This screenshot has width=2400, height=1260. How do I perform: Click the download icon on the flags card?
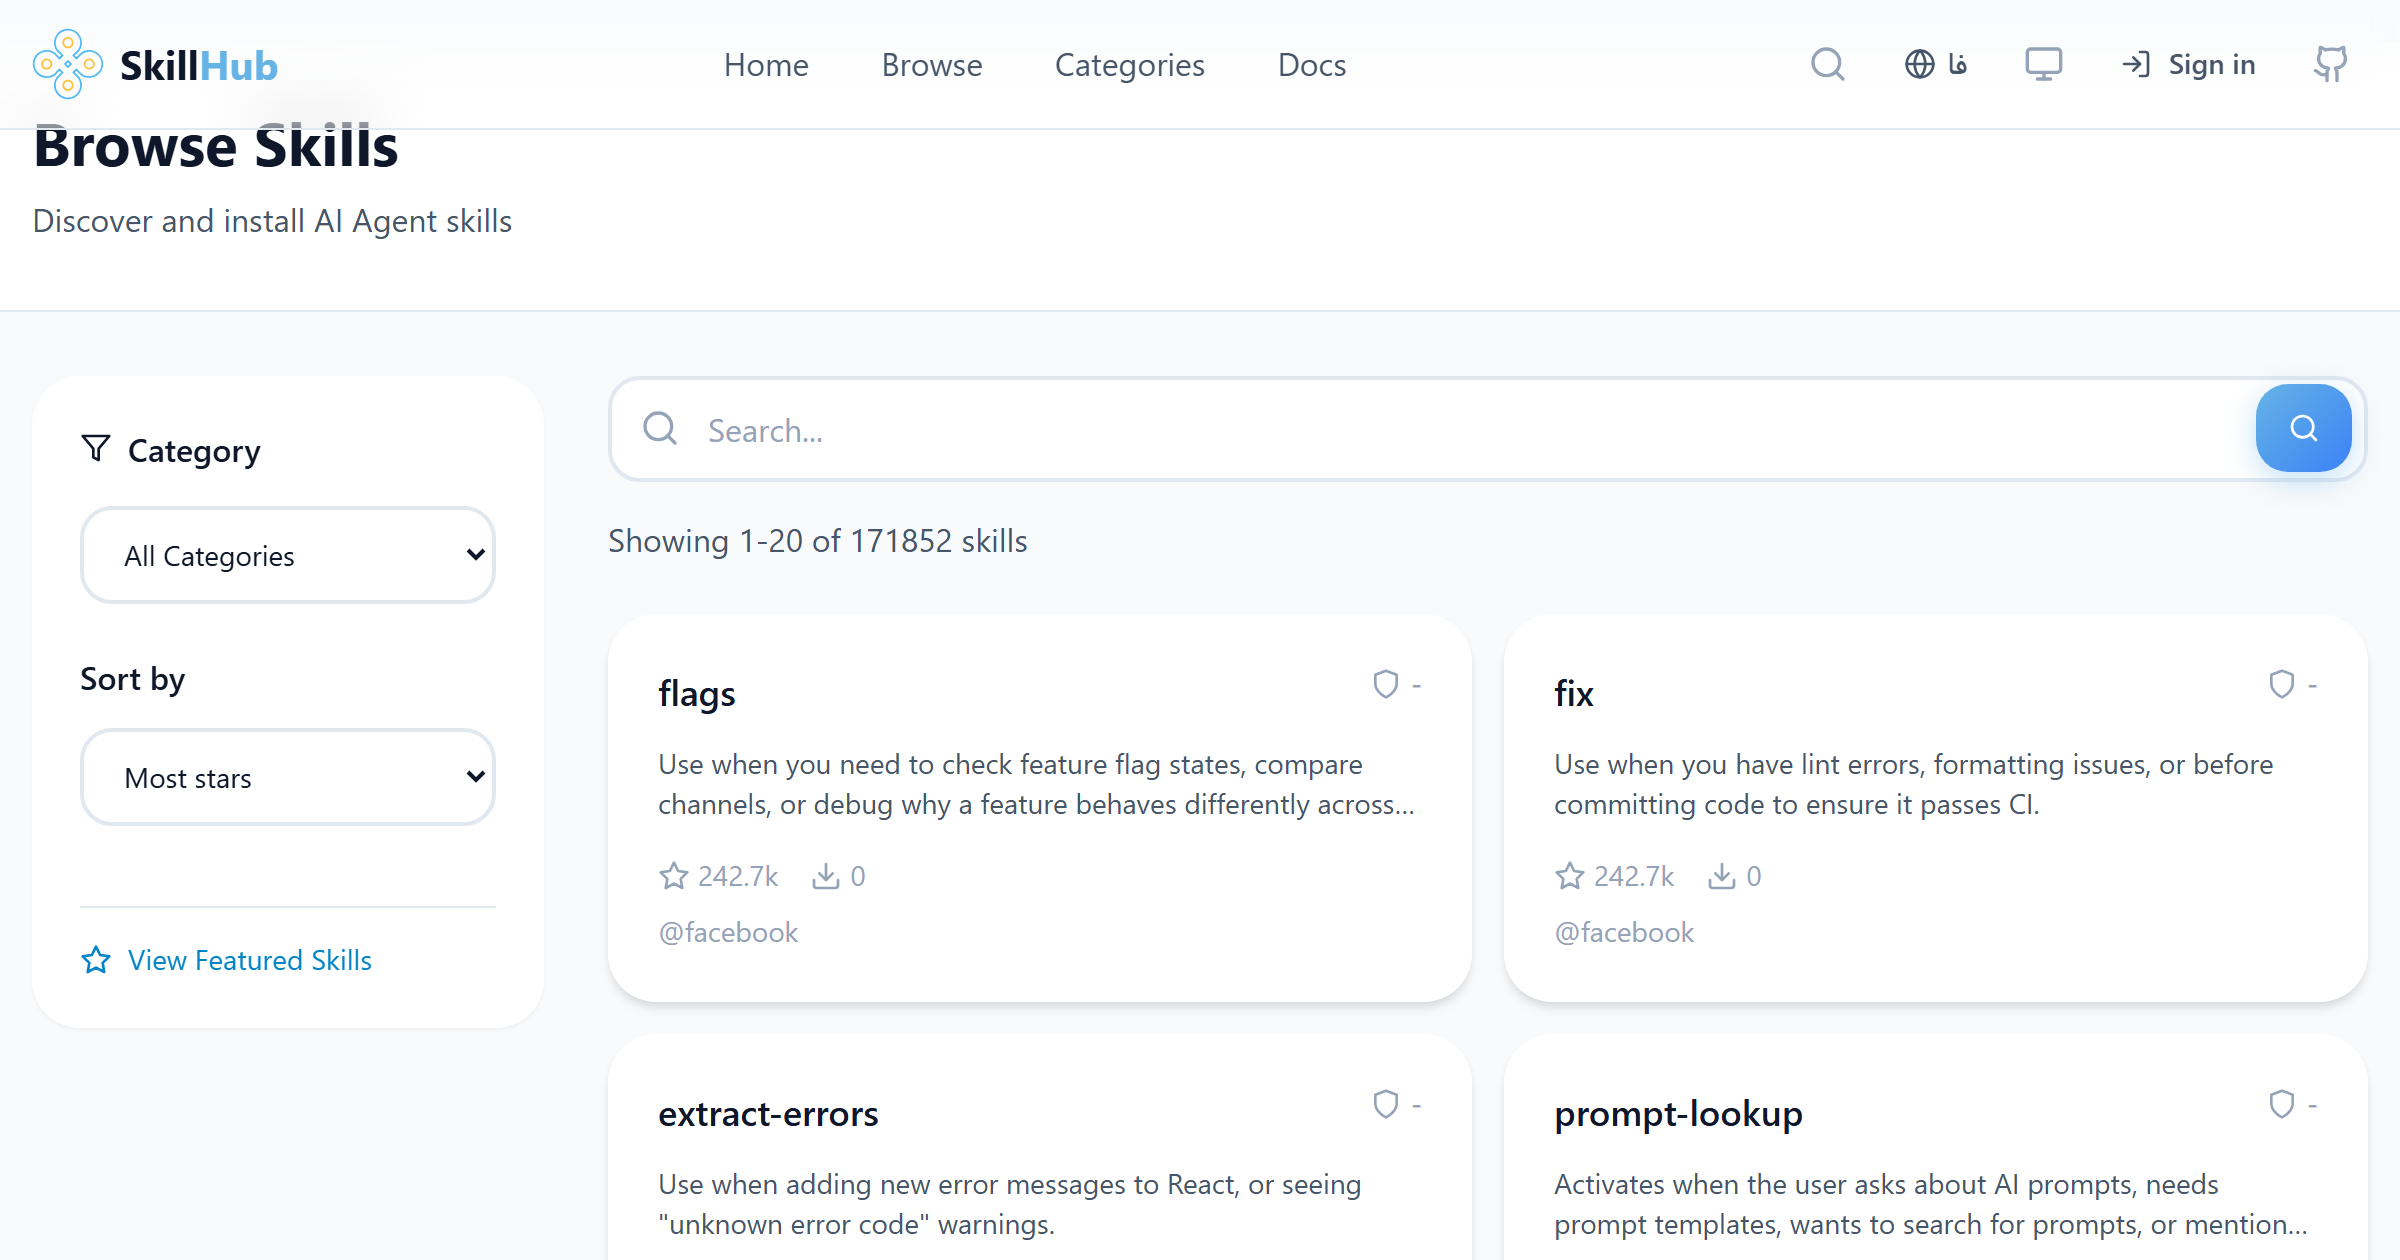[x=824, y=875]
